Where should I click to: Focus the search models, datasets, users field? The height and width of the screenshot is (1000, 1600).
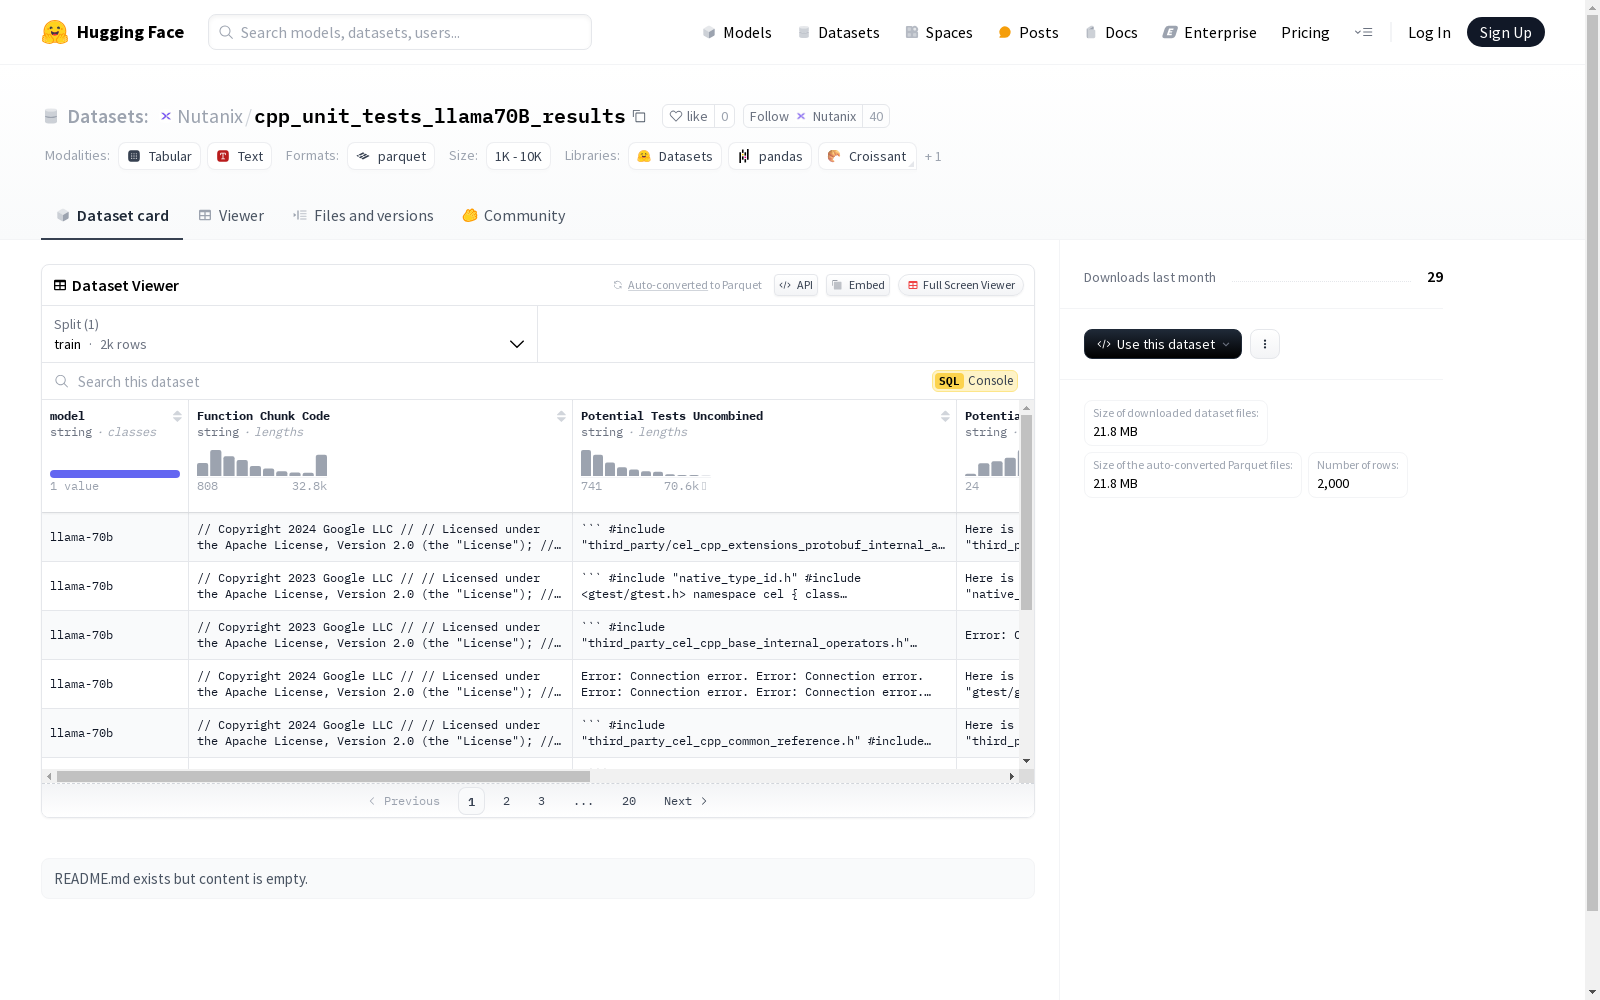[x=400, y=32]
